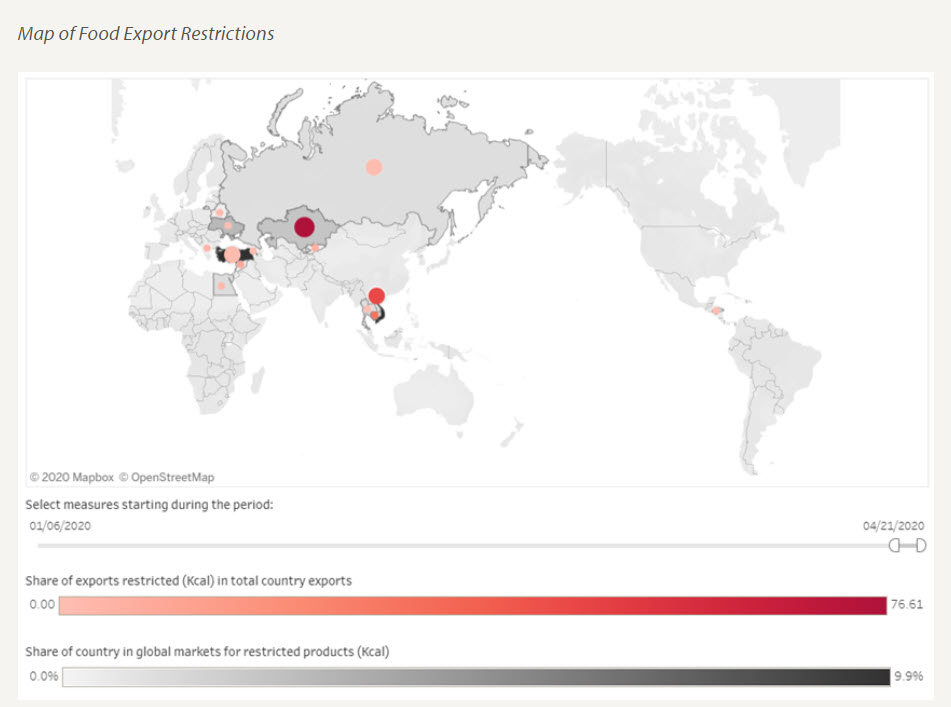Image resolution: width=951 pixels, height=707 pixels.
Task: Click the 0.0% legend minimum value
Action: [x=44, y=676]
